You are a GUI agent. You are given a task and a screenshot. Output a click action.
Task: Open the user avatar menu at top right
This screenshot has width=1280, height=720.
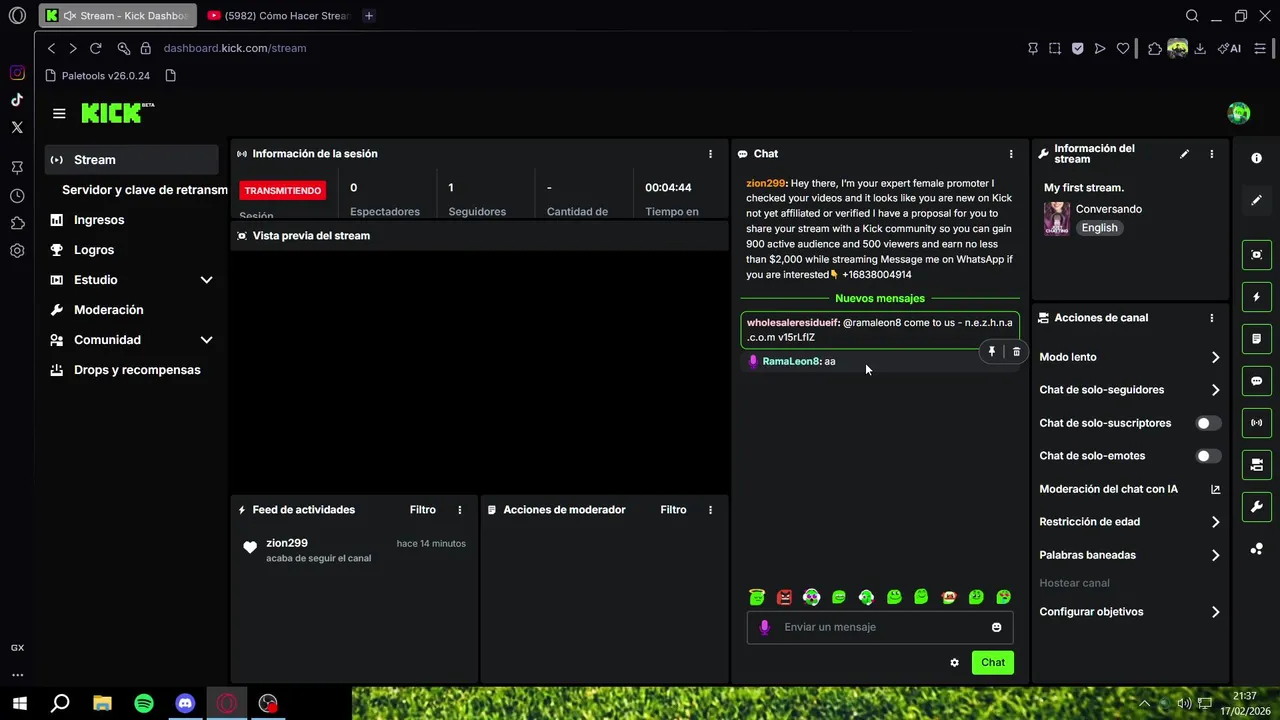[x=1239, y=113]
